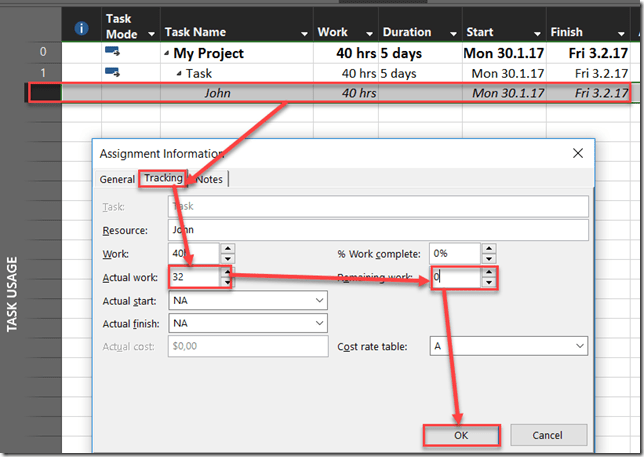
Task: Close the Assignment Information dialog
Action: coord(577,153)
